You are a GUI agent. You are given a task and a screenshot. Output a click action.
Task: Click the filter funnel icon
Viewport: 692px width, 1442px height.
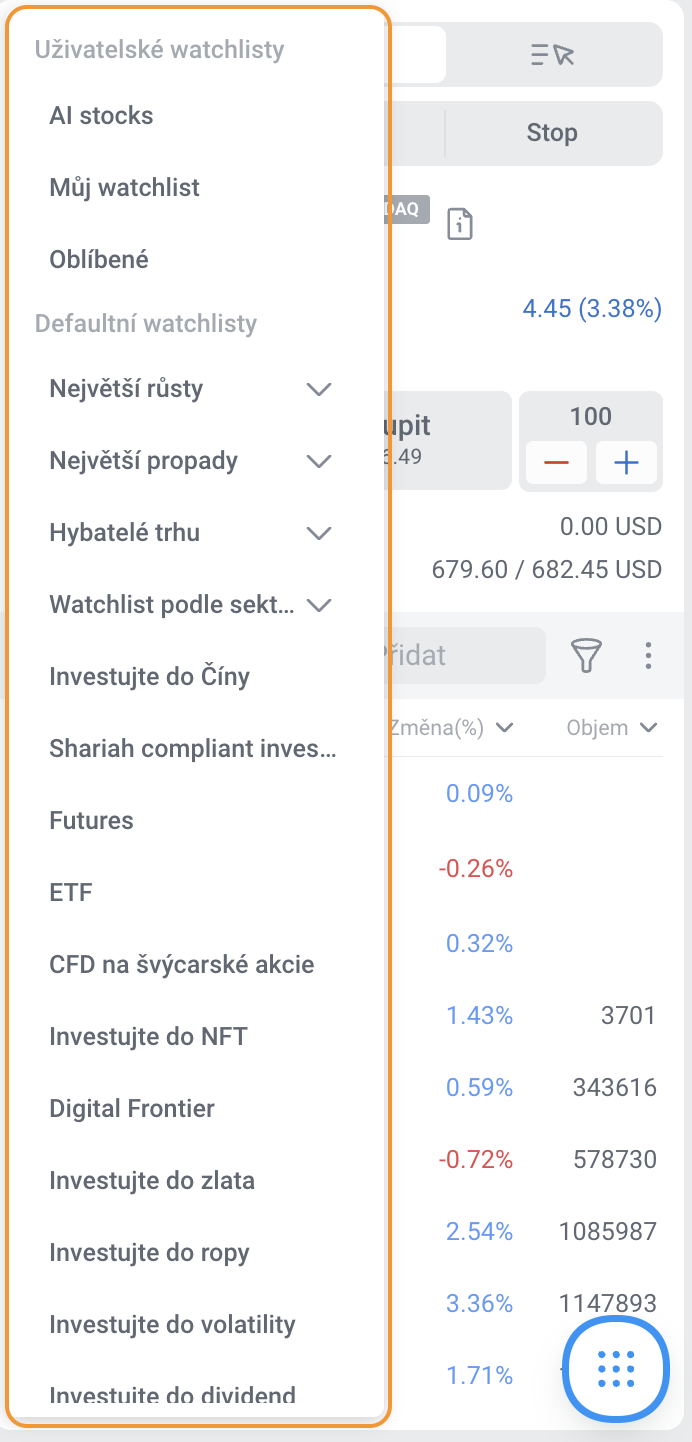(587, 656)
